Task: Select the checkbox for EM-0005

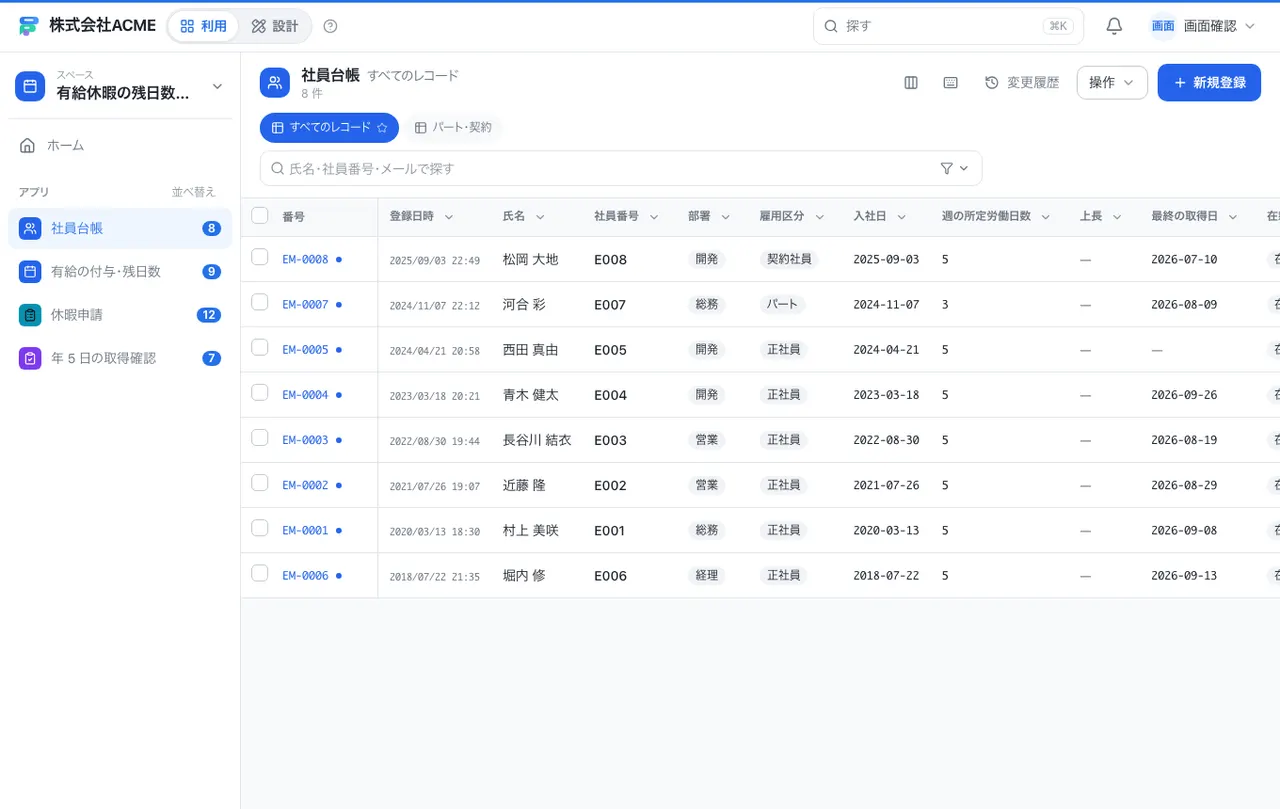Action: point(260,347)
